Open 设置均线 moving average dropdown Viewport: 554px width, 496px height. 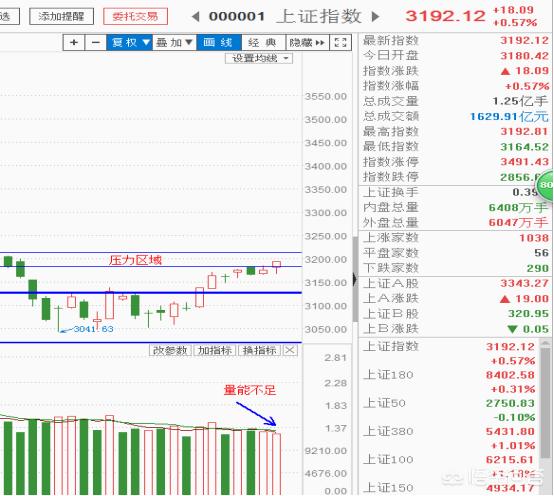259,58
